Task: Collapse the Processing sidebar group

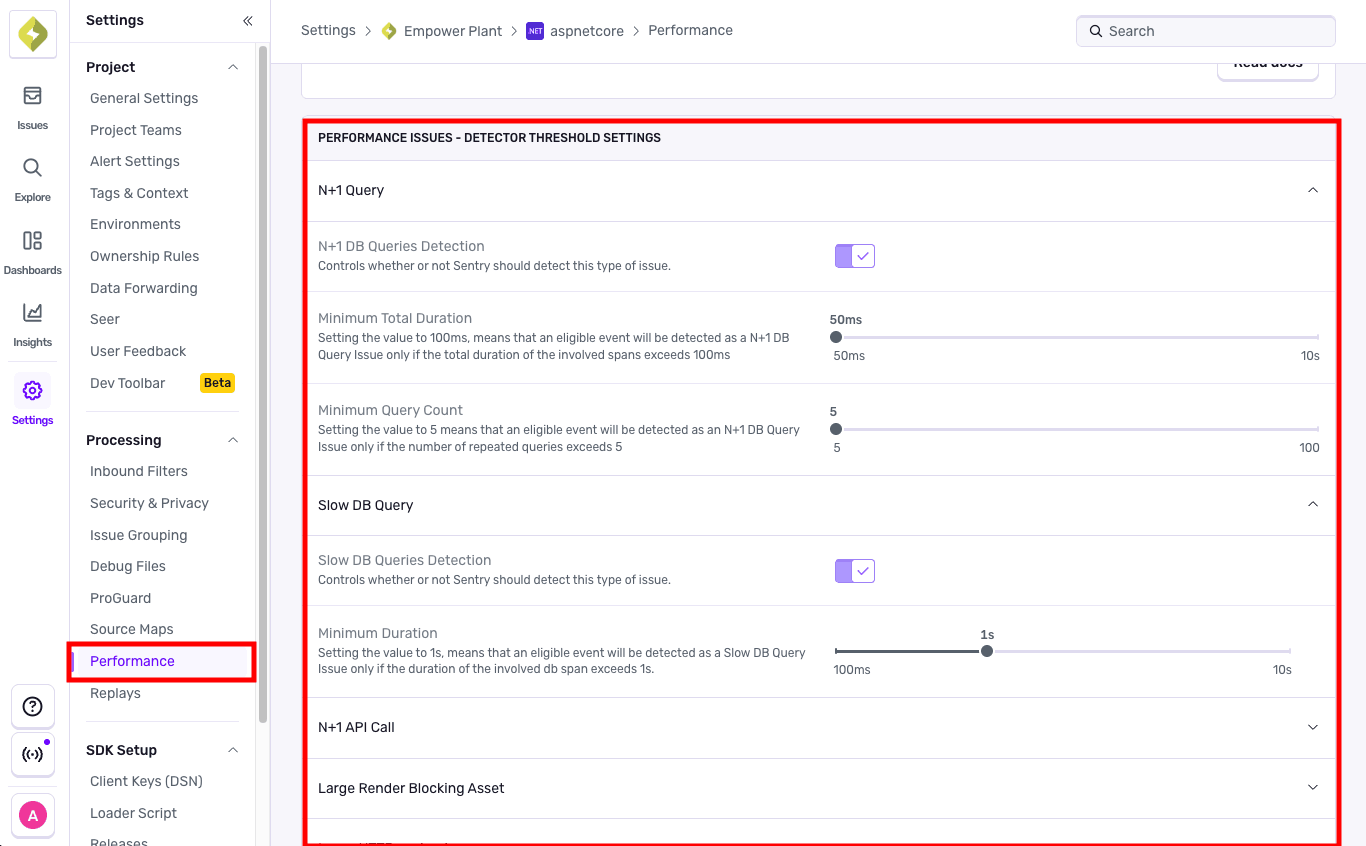Action: point(233,440)
